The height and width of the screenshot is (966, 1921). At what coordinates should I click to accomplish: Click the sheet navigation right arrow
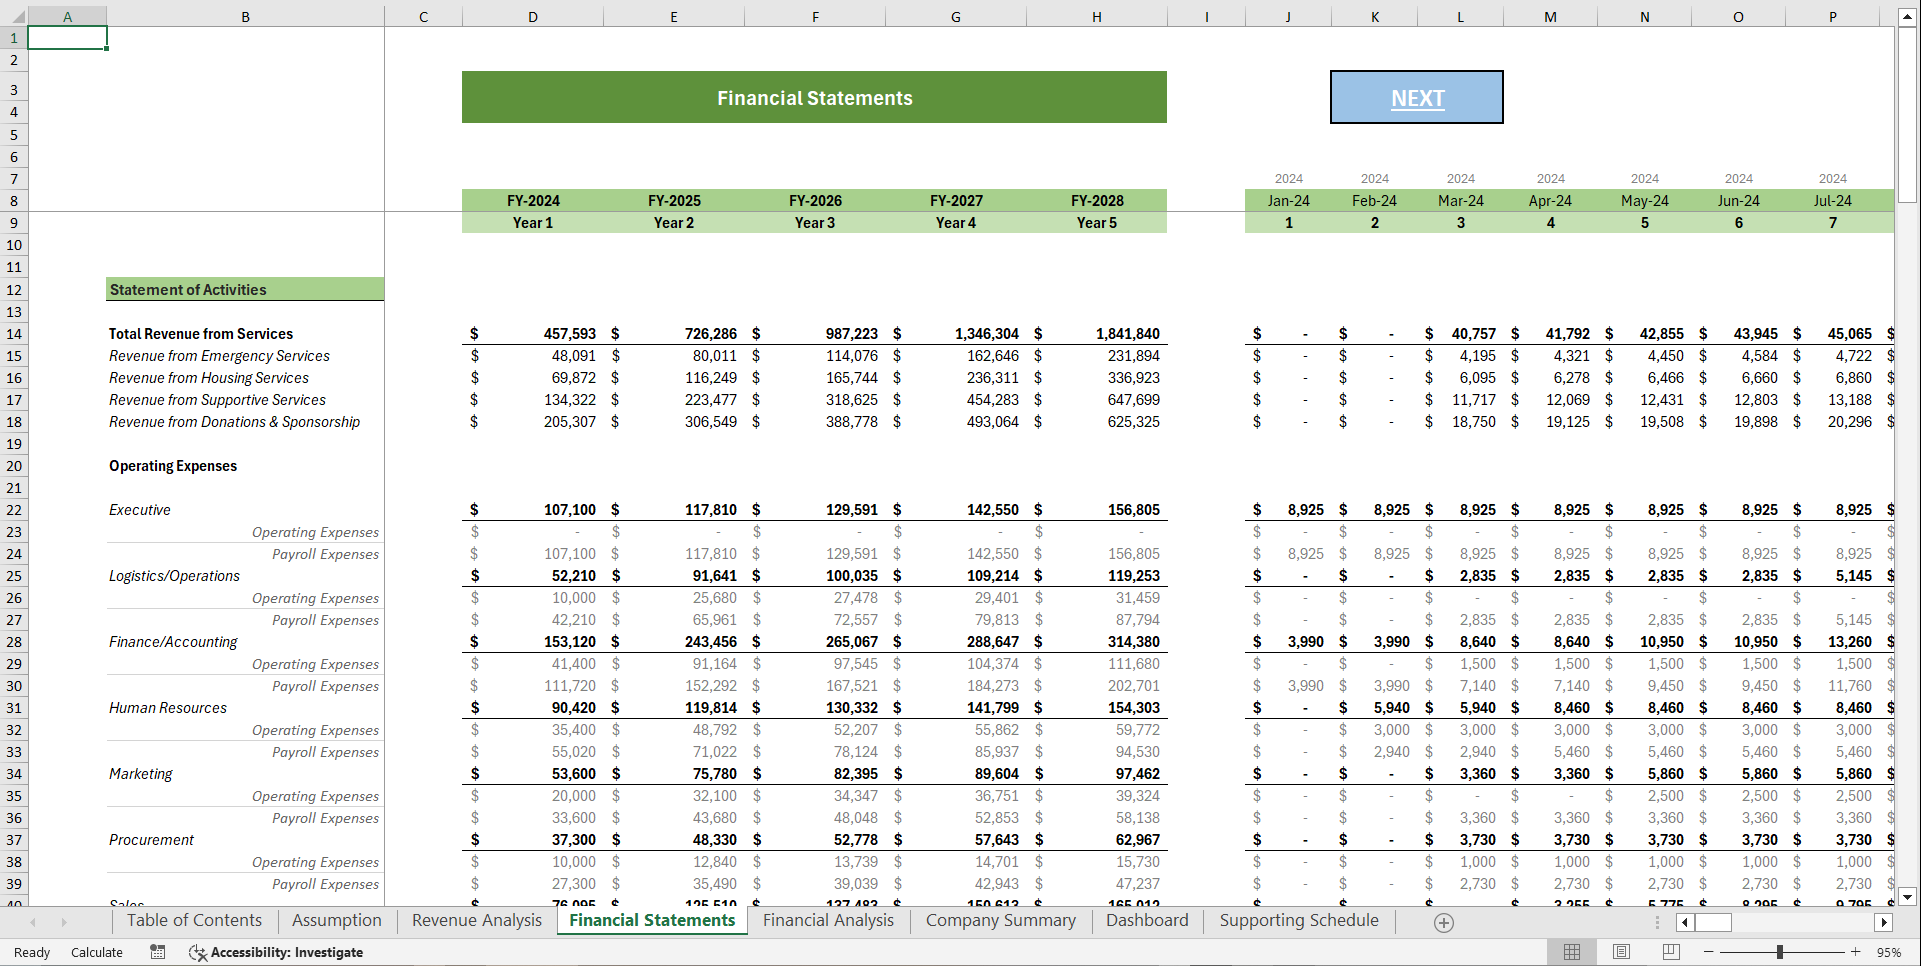click(x=65, y=921)
